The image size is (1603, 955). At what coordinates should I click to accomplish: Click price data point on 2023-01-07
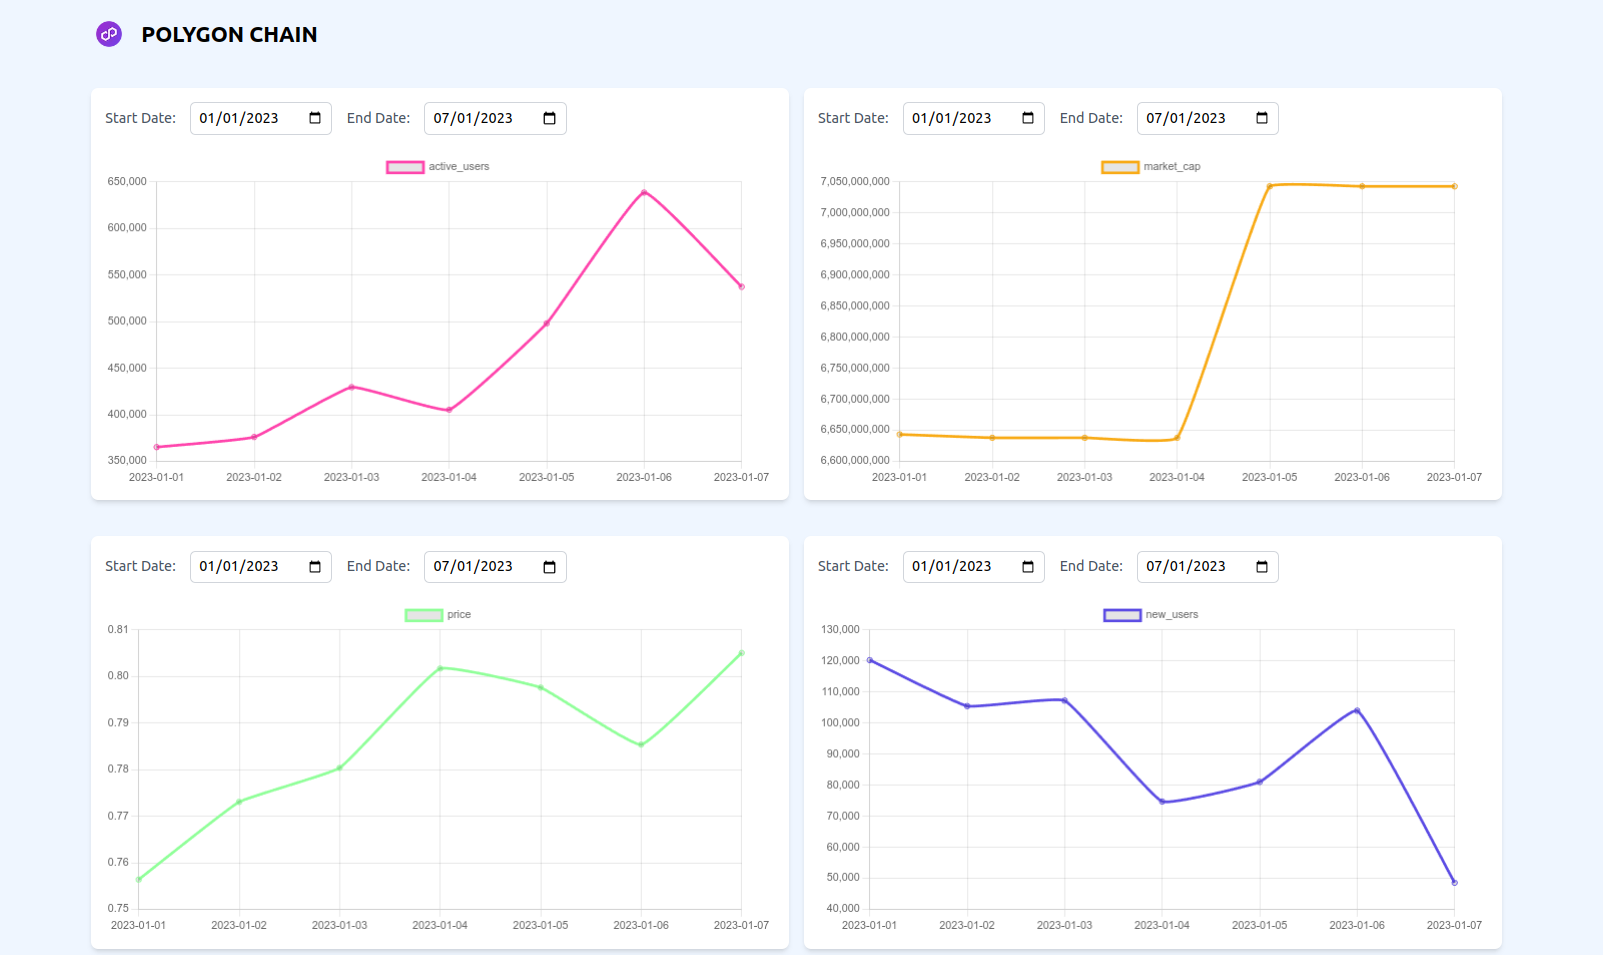(741, 653)
